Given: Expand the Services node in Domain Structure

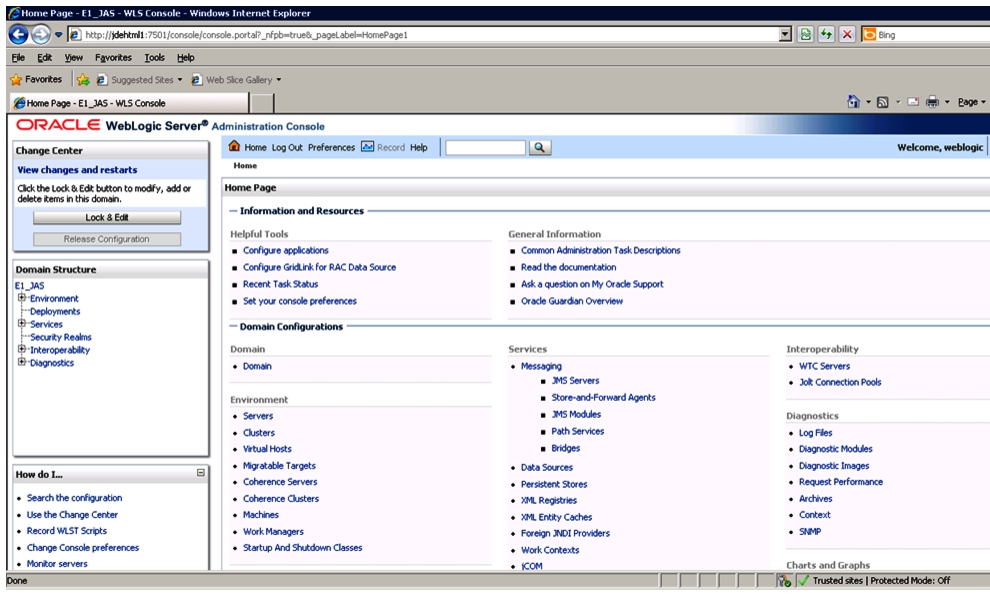Looking at the screenshot, I should [21, 324].
